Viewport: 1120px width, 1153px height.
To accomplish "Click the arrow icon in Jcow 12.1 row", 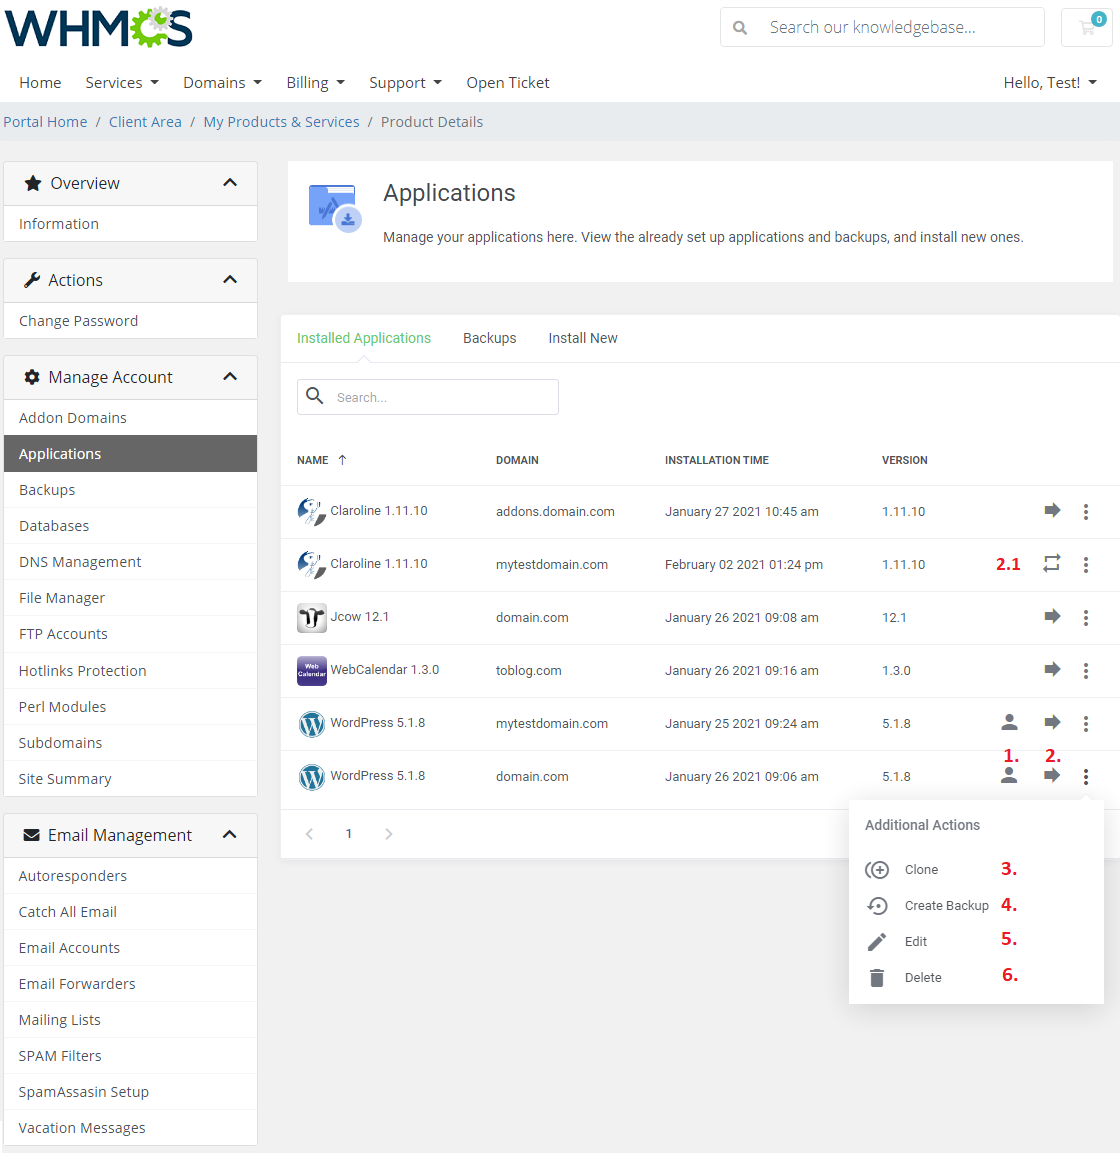I will 1052,616.
